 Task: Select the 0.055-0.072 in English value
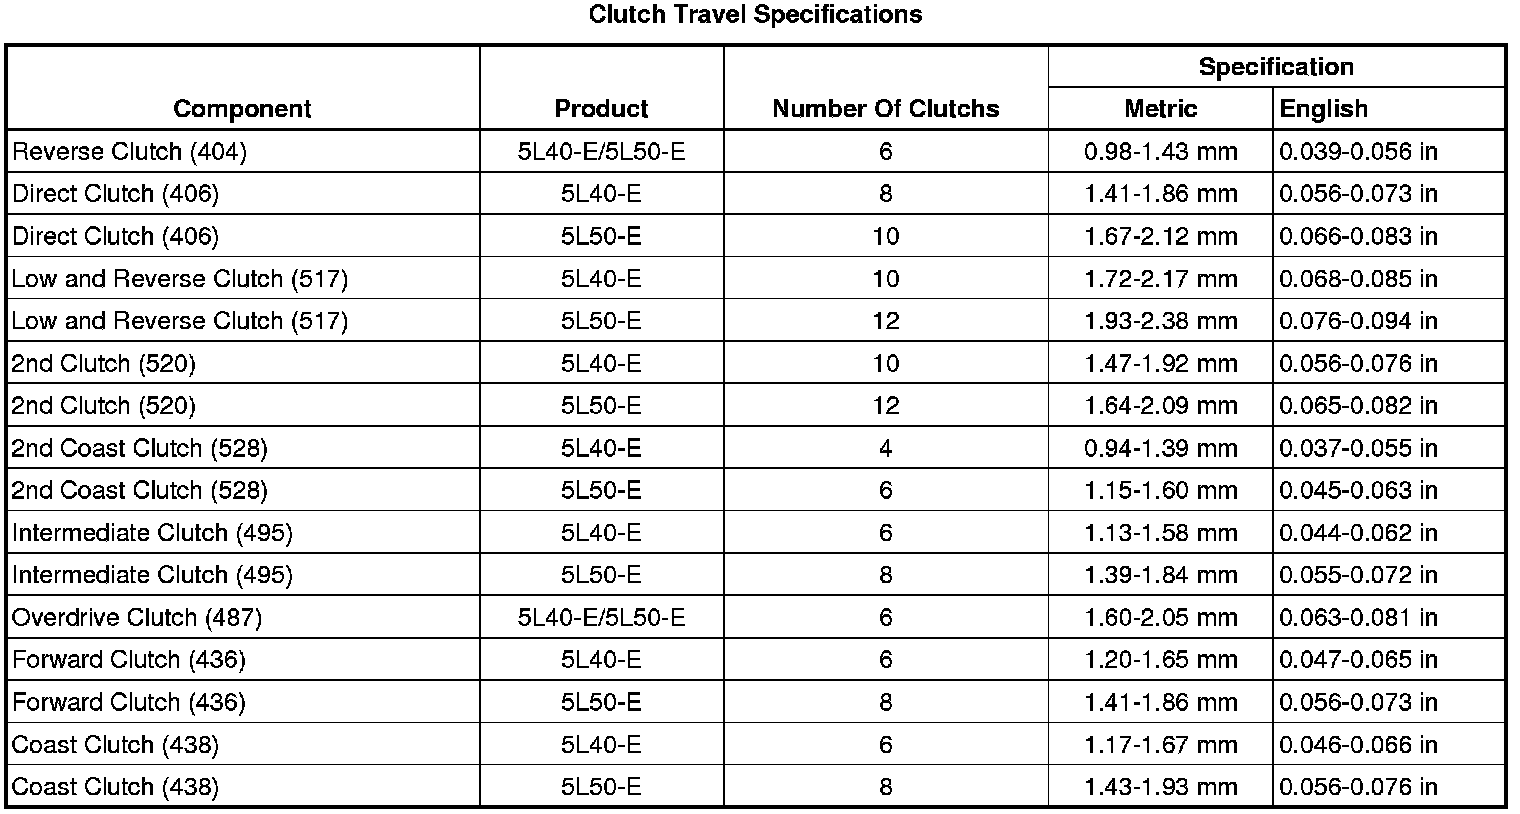(x=1358, y=575)
